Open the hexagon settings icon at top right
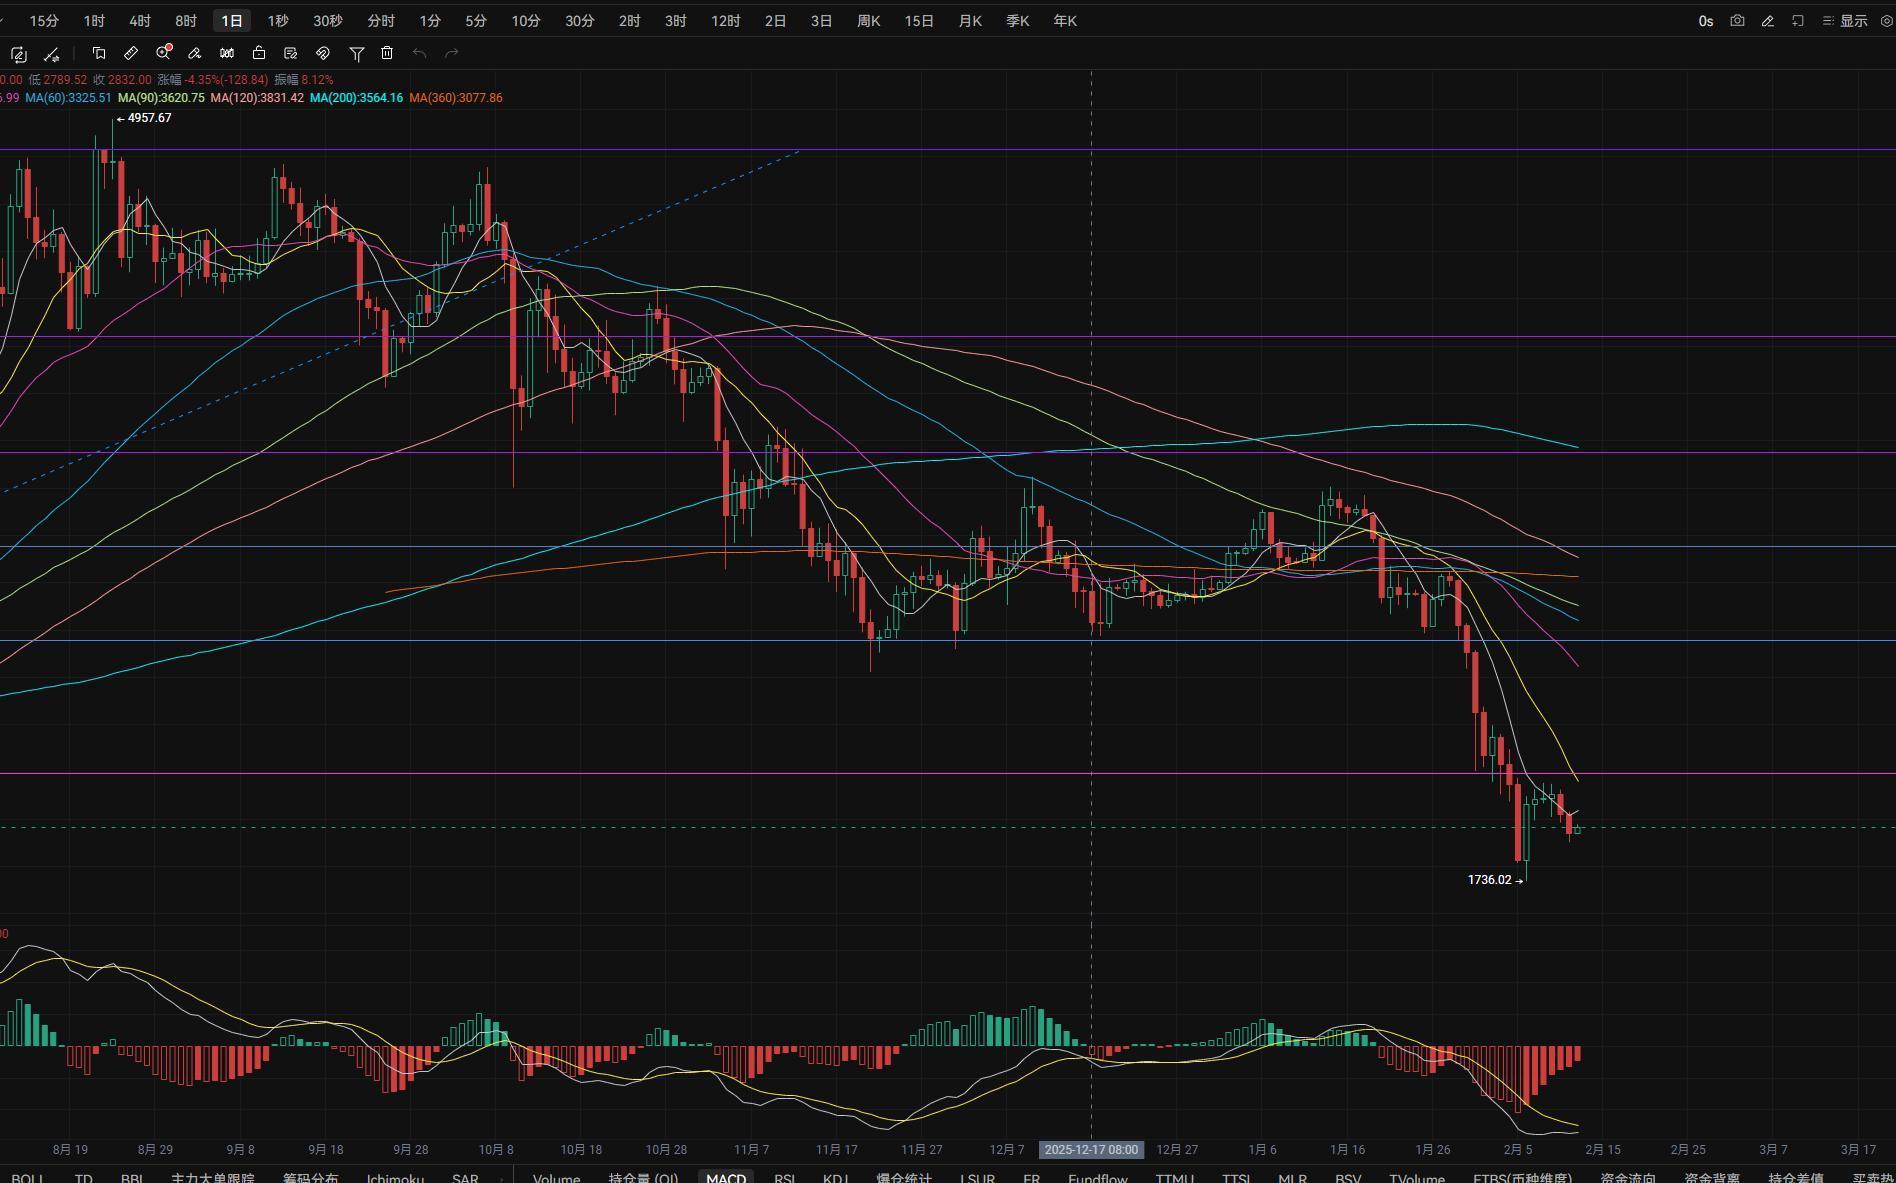This screenshot has height=1183, width=1896. point(1886,20)
